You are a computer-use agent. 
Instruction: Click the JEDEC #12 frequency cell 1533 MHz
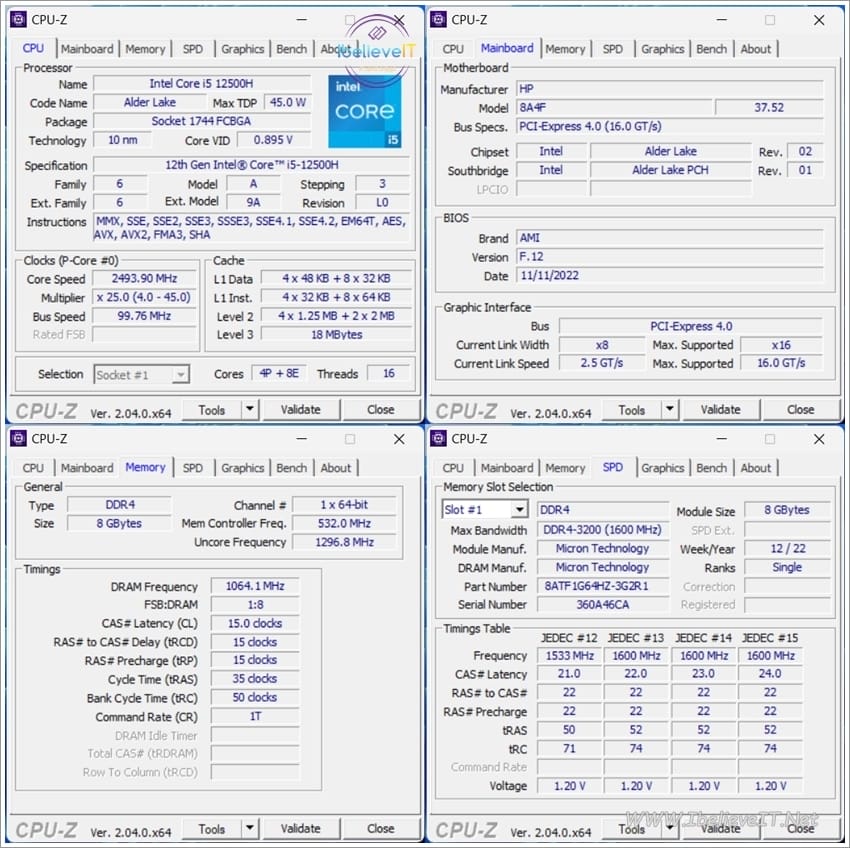point(569,656)
